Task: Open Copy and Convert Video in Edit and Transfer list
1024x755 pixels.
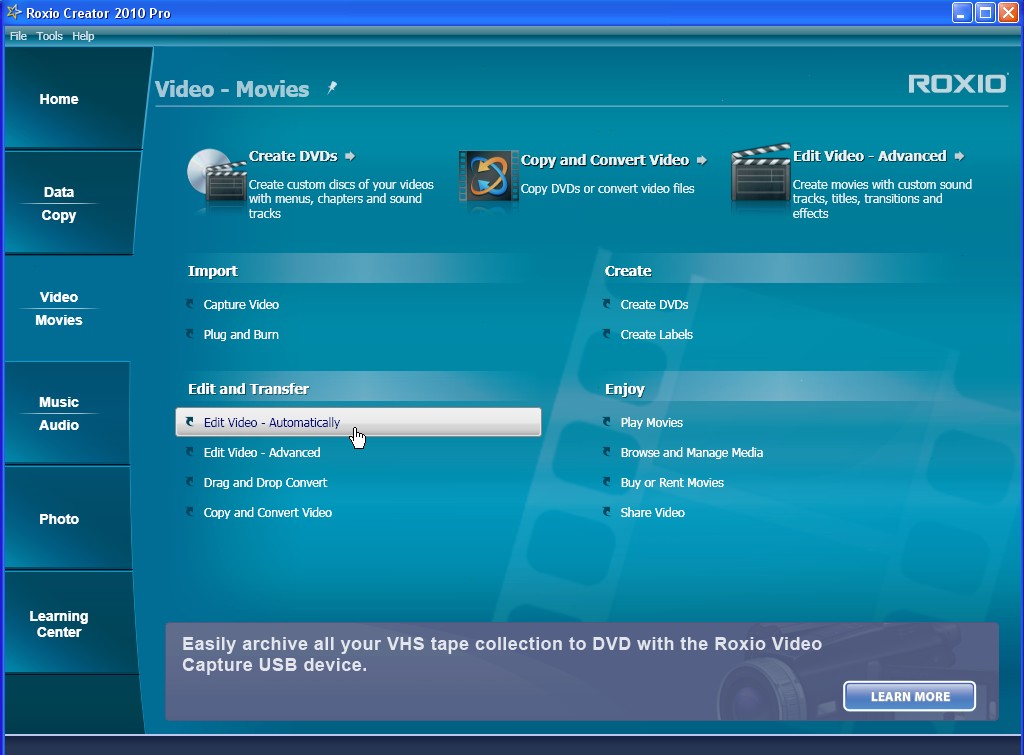Action: [x=268, y=513]
